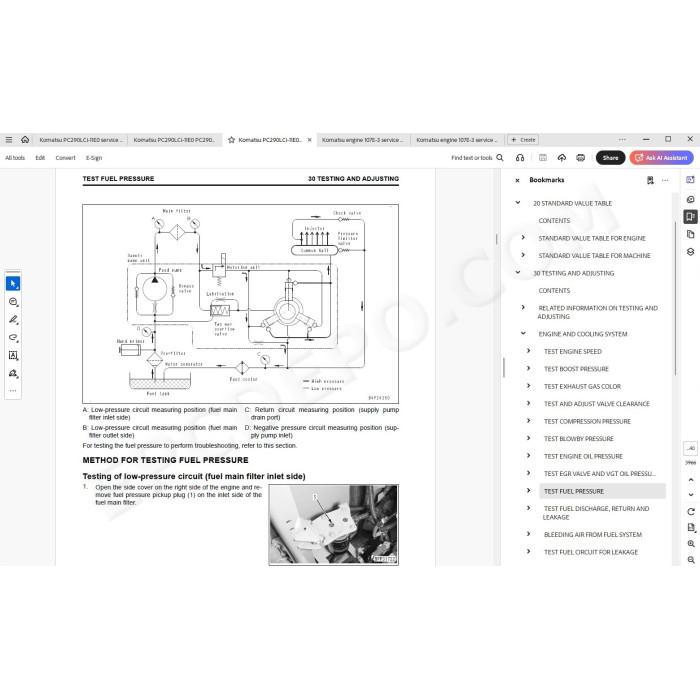The image size is (700, 700).
Task: Open Ask AI Assistant
Action: (662, 158)
